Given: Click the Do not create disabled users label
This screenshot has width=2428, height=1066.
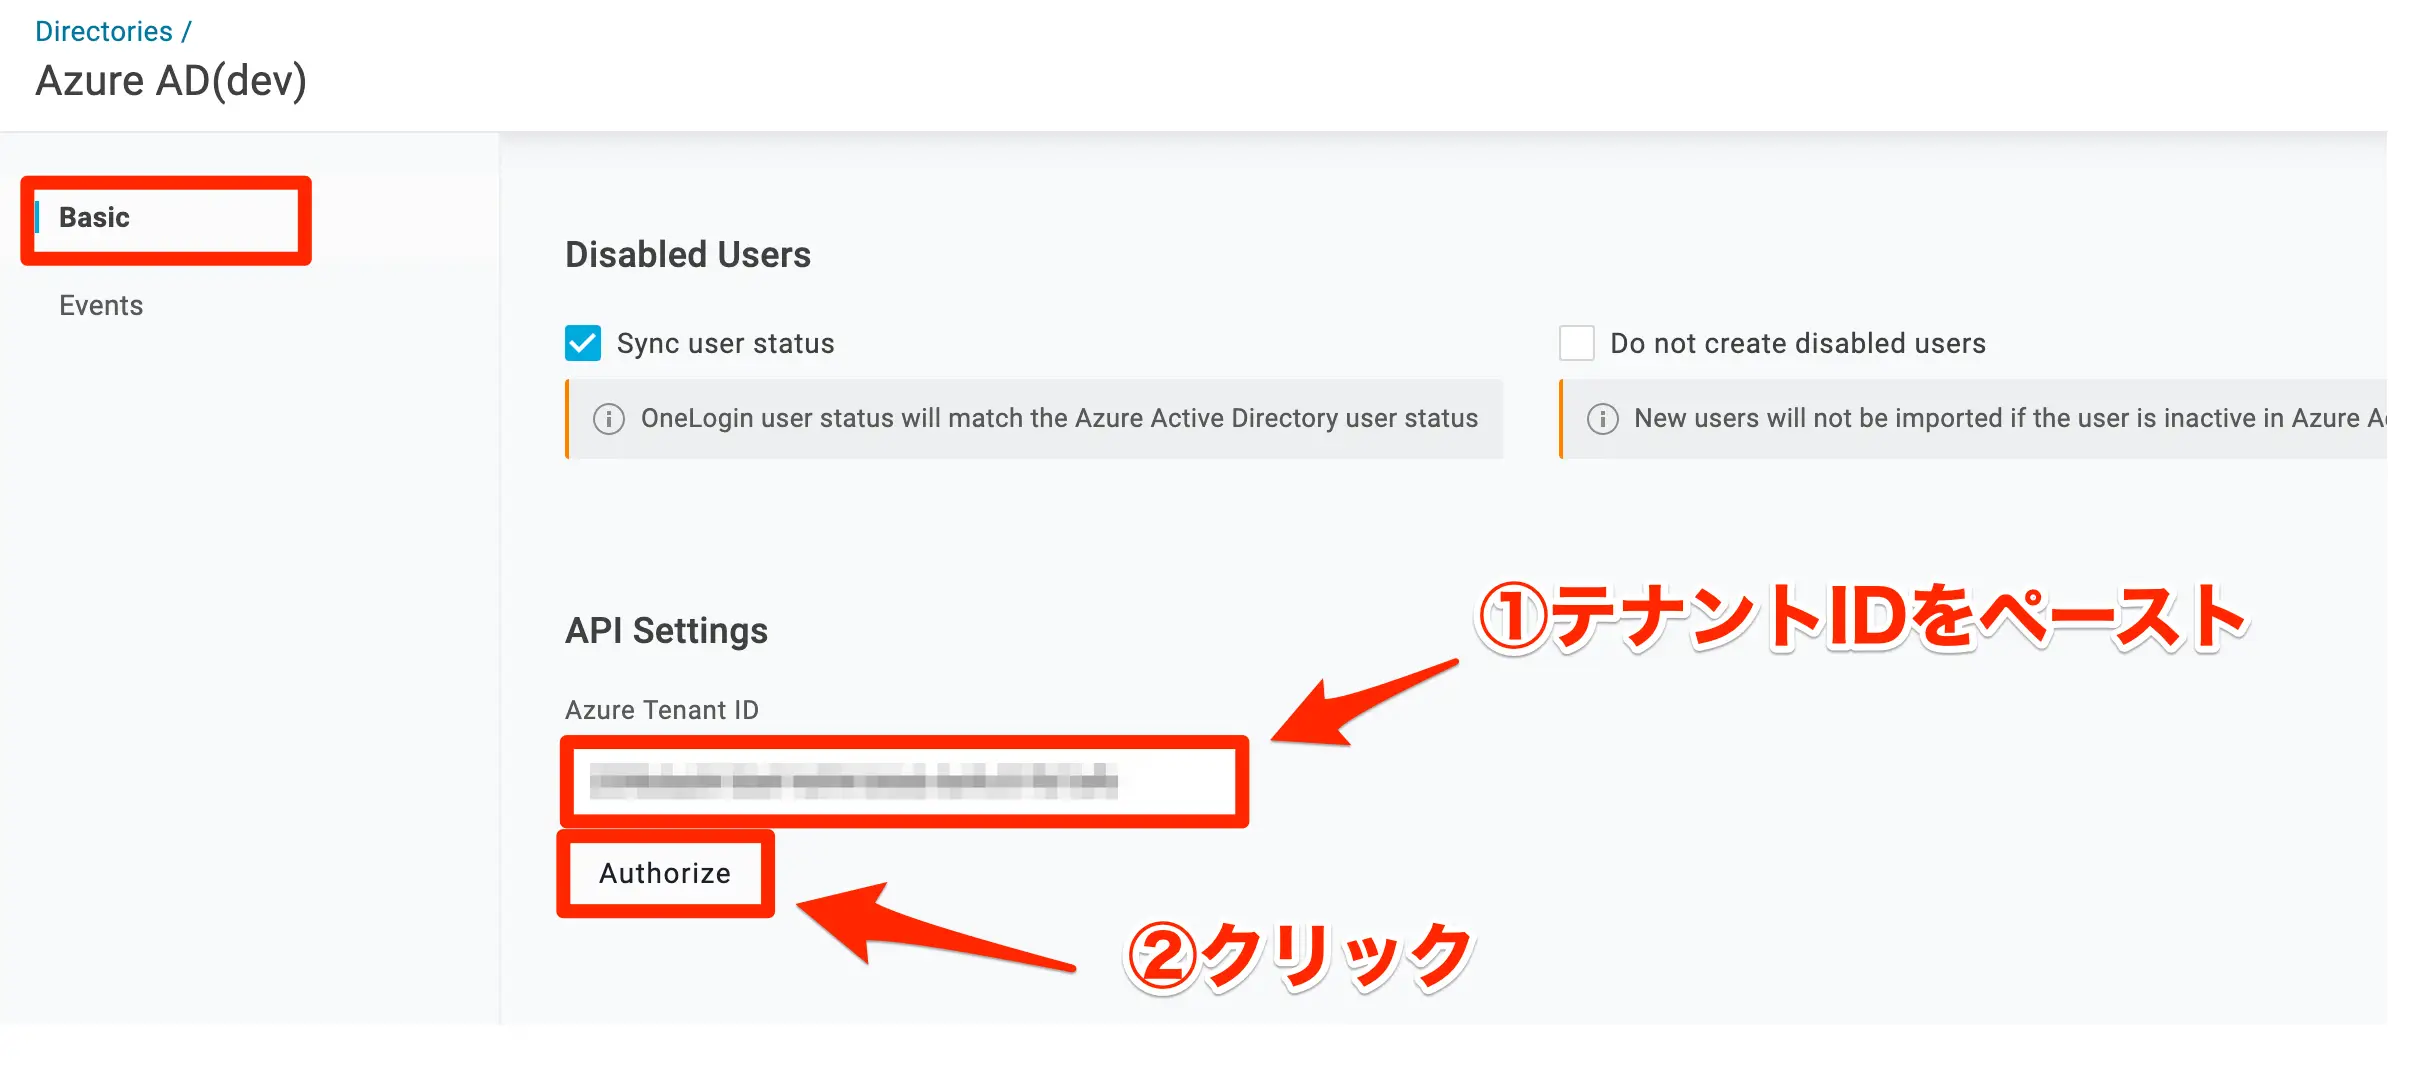Looking at the screenshot, I should [x=1797, y=344].
